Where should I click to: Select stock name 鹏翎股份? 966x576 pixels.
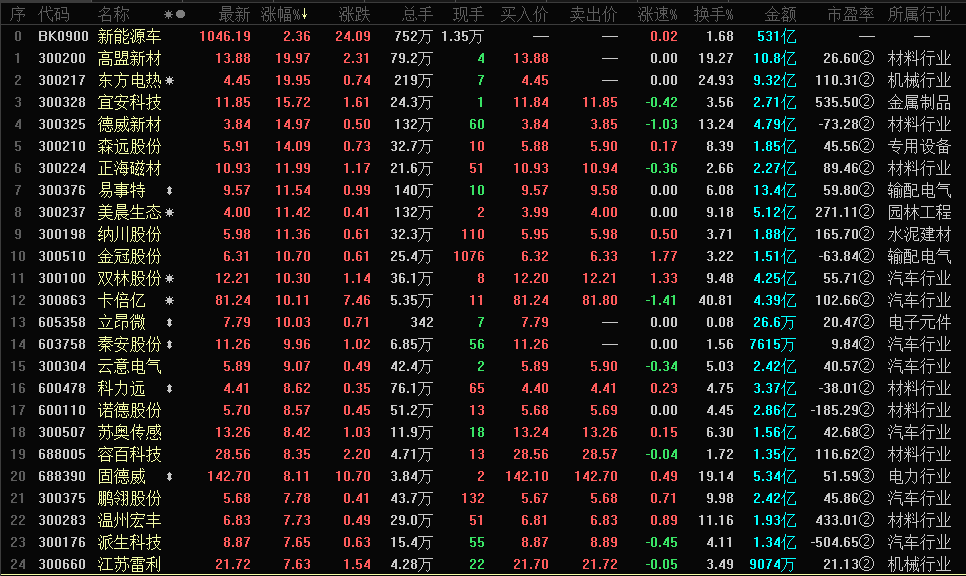pyautogui.click(x=129, y=498)
